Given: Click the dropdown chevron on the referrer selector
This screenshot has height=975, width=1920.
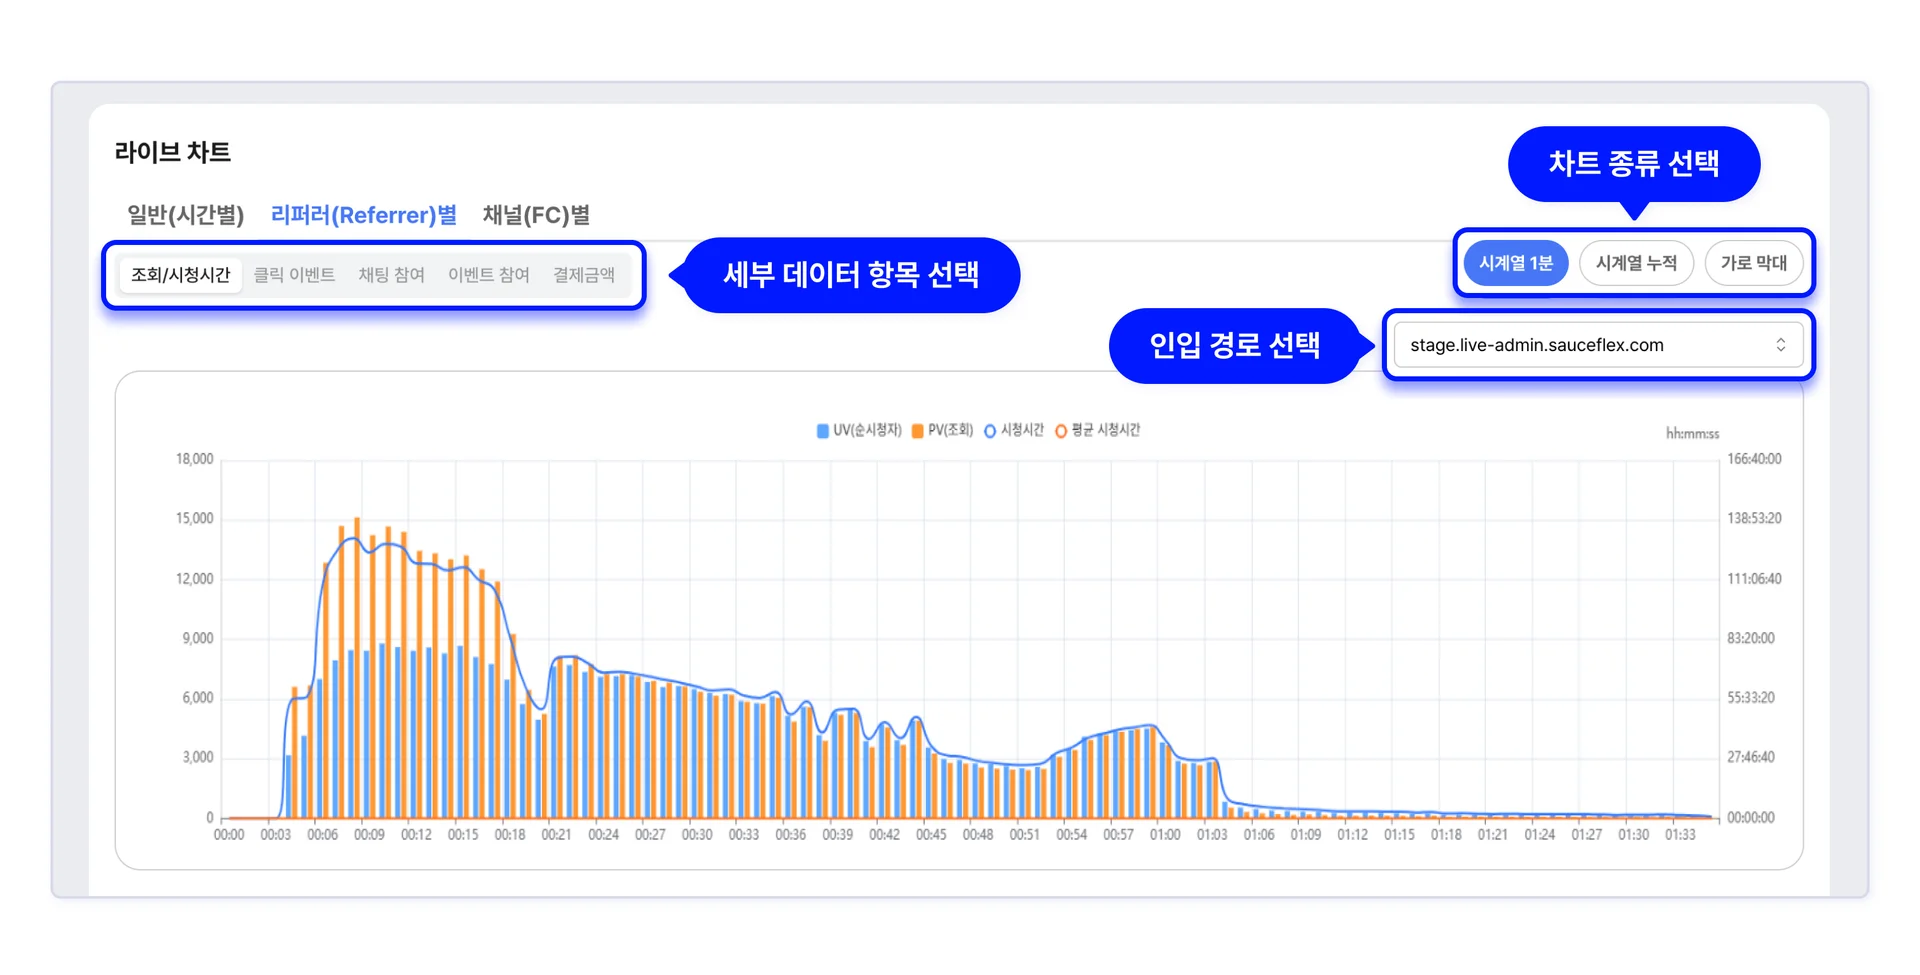Looking at the screenshot, I should [x=1780, y=344].
